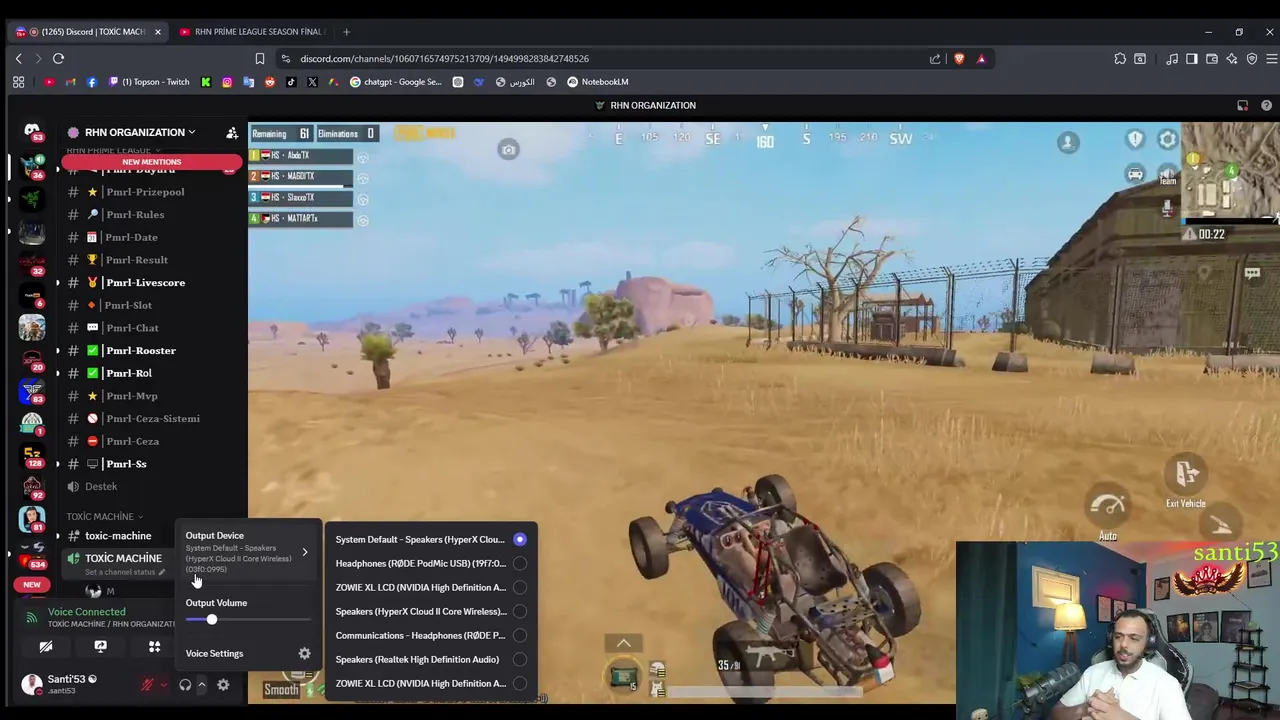Click the bookmark icon beside address bar

tap(260, 59)
